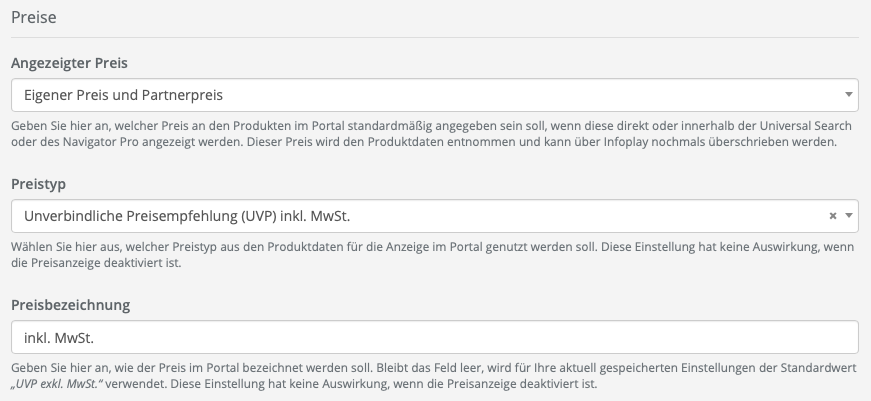871x401 pixels.
Task: Click the help text below Preistyp dropdown
Action: (x=430, y=254)
